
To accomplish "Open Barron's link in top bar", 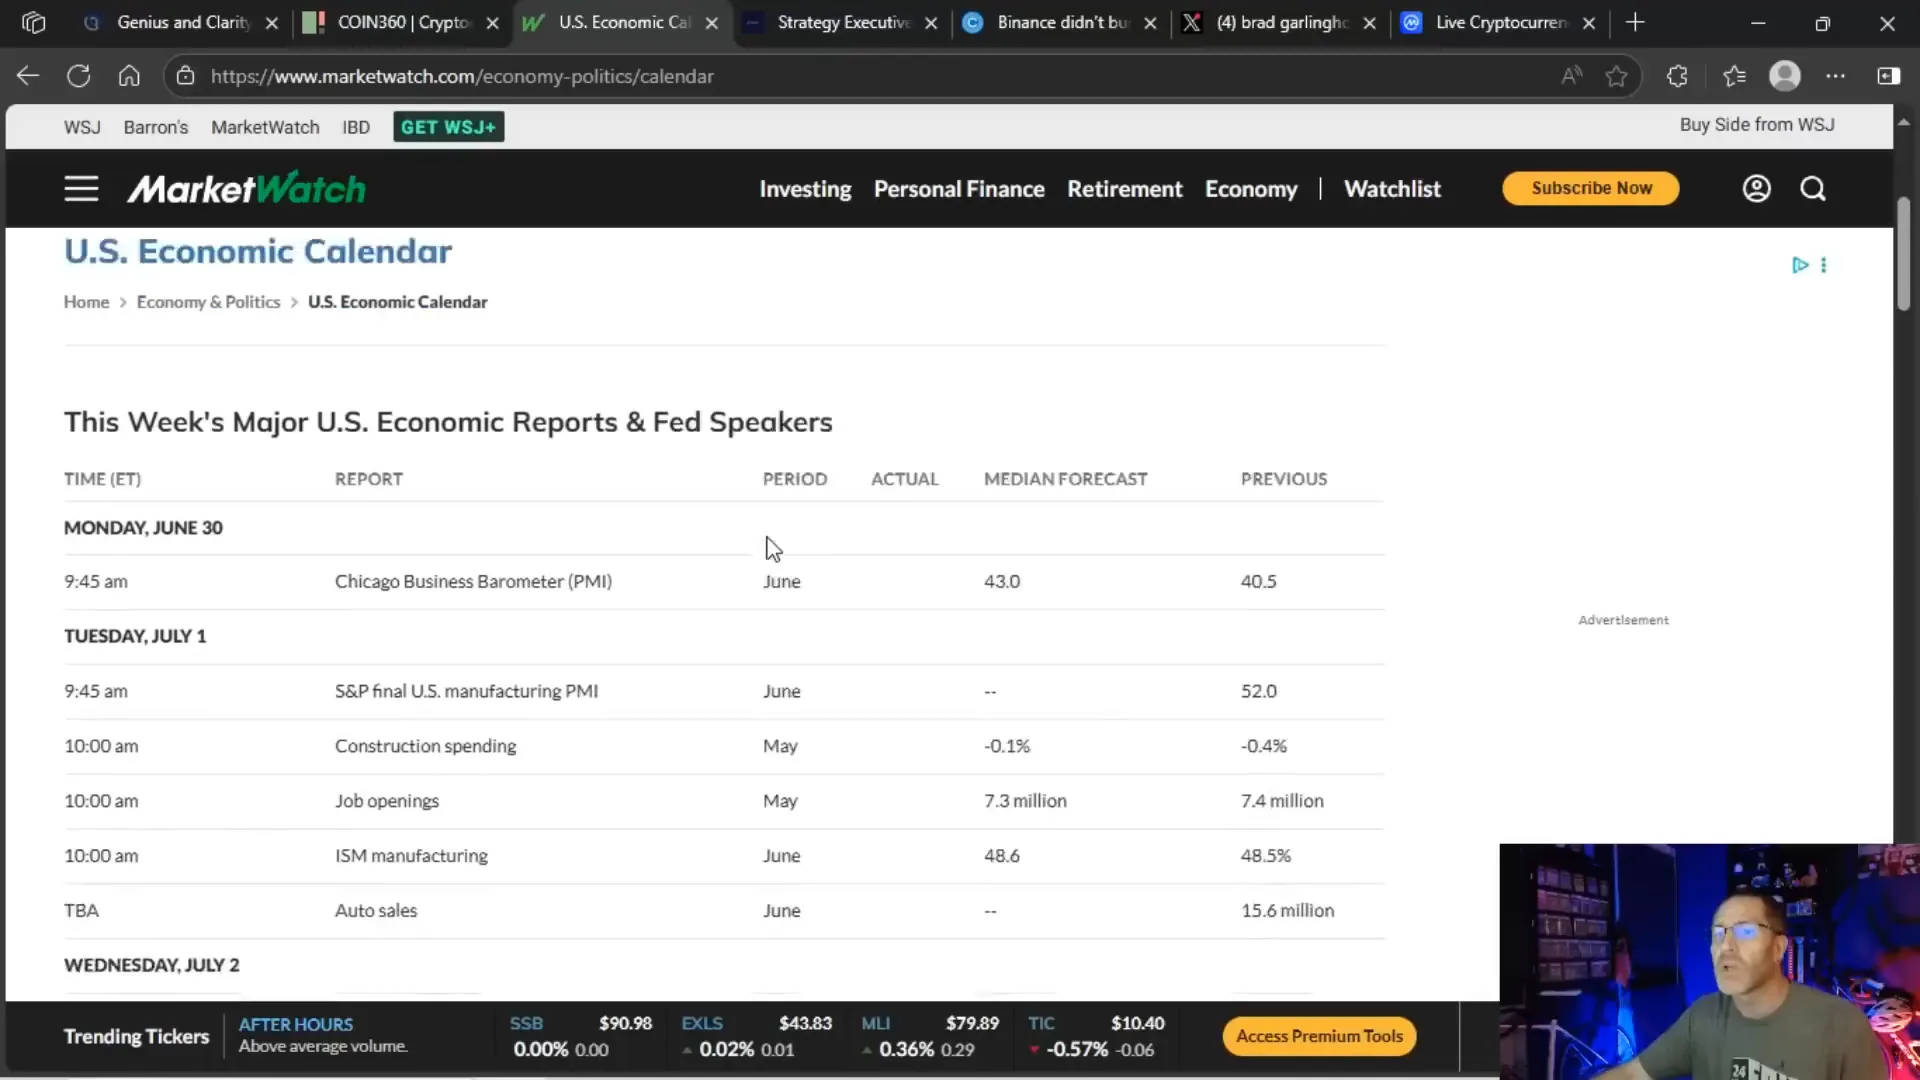I will pos(156,127).
